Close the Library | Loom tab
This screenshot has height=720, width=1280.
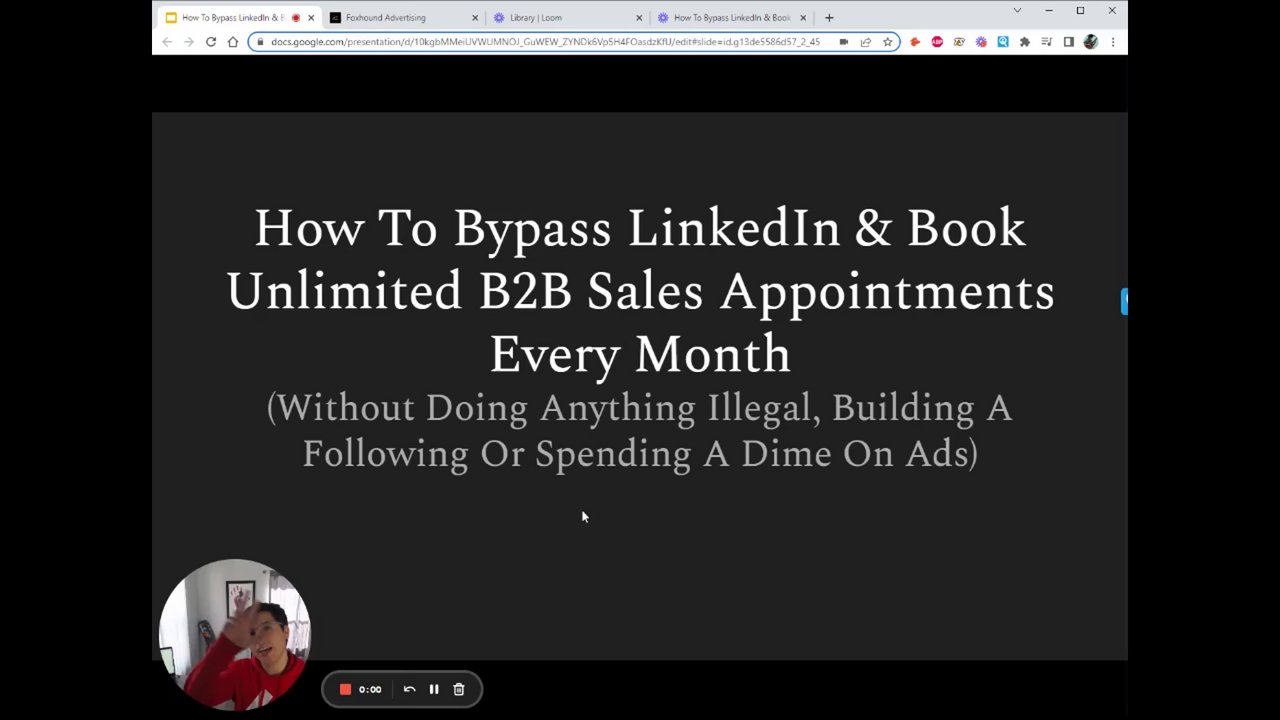639,17
